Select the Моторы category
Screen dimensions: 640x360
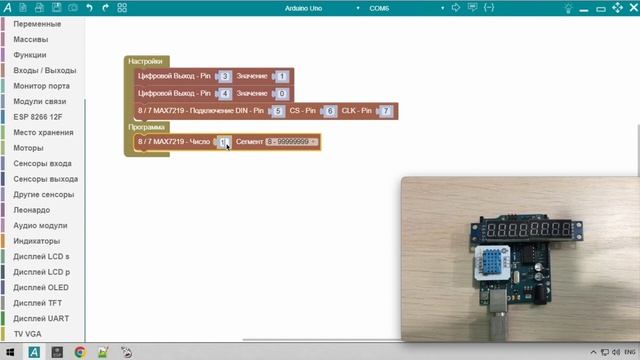click(28, 148)
